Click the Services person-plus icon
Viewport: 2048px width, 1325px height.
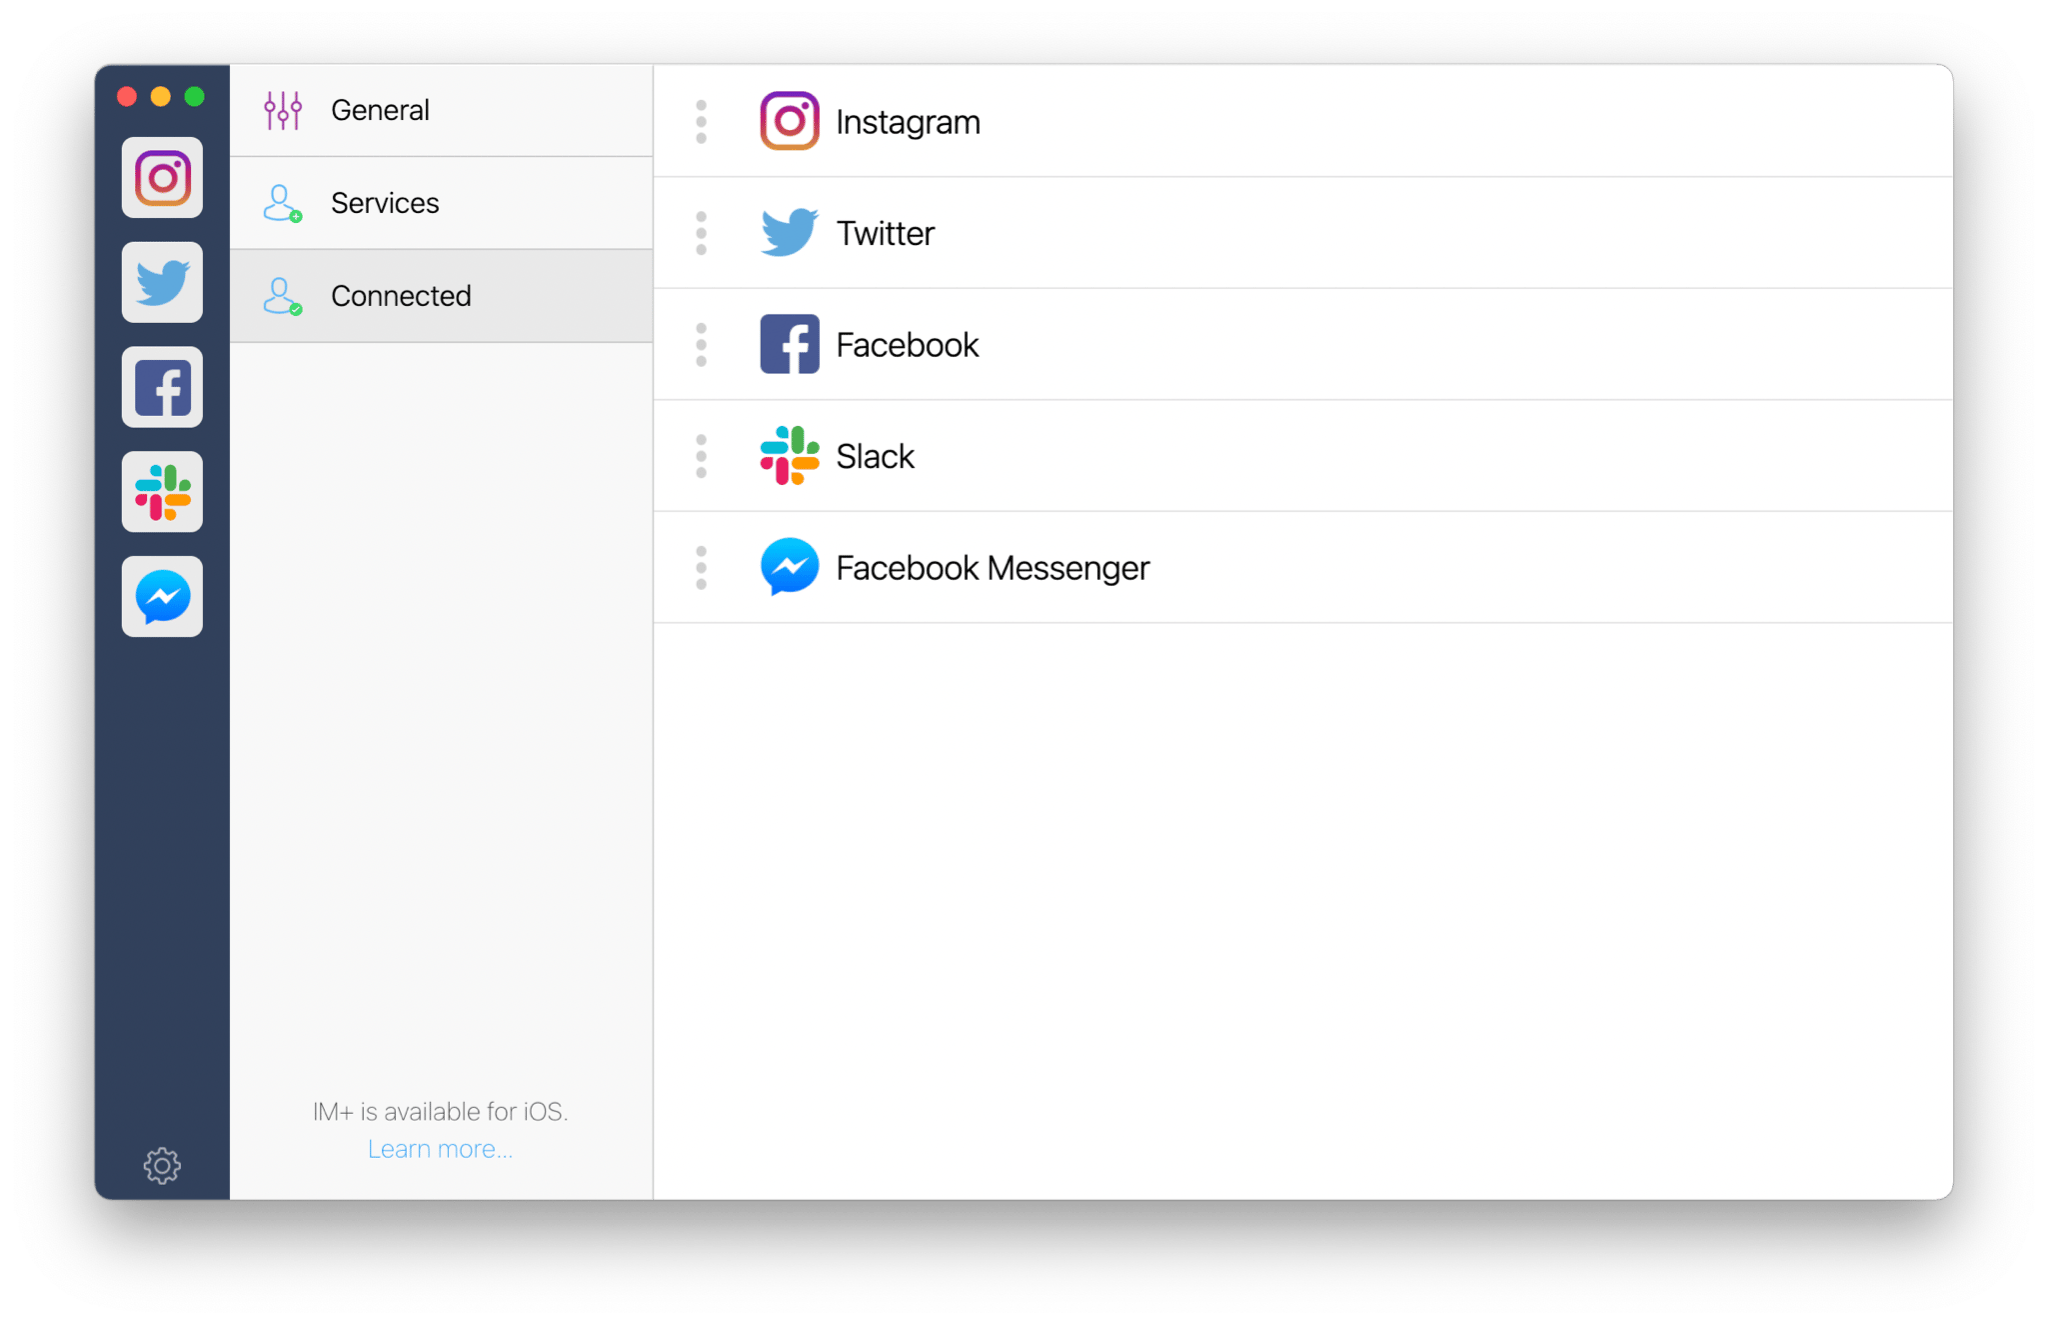click(283, 203)
